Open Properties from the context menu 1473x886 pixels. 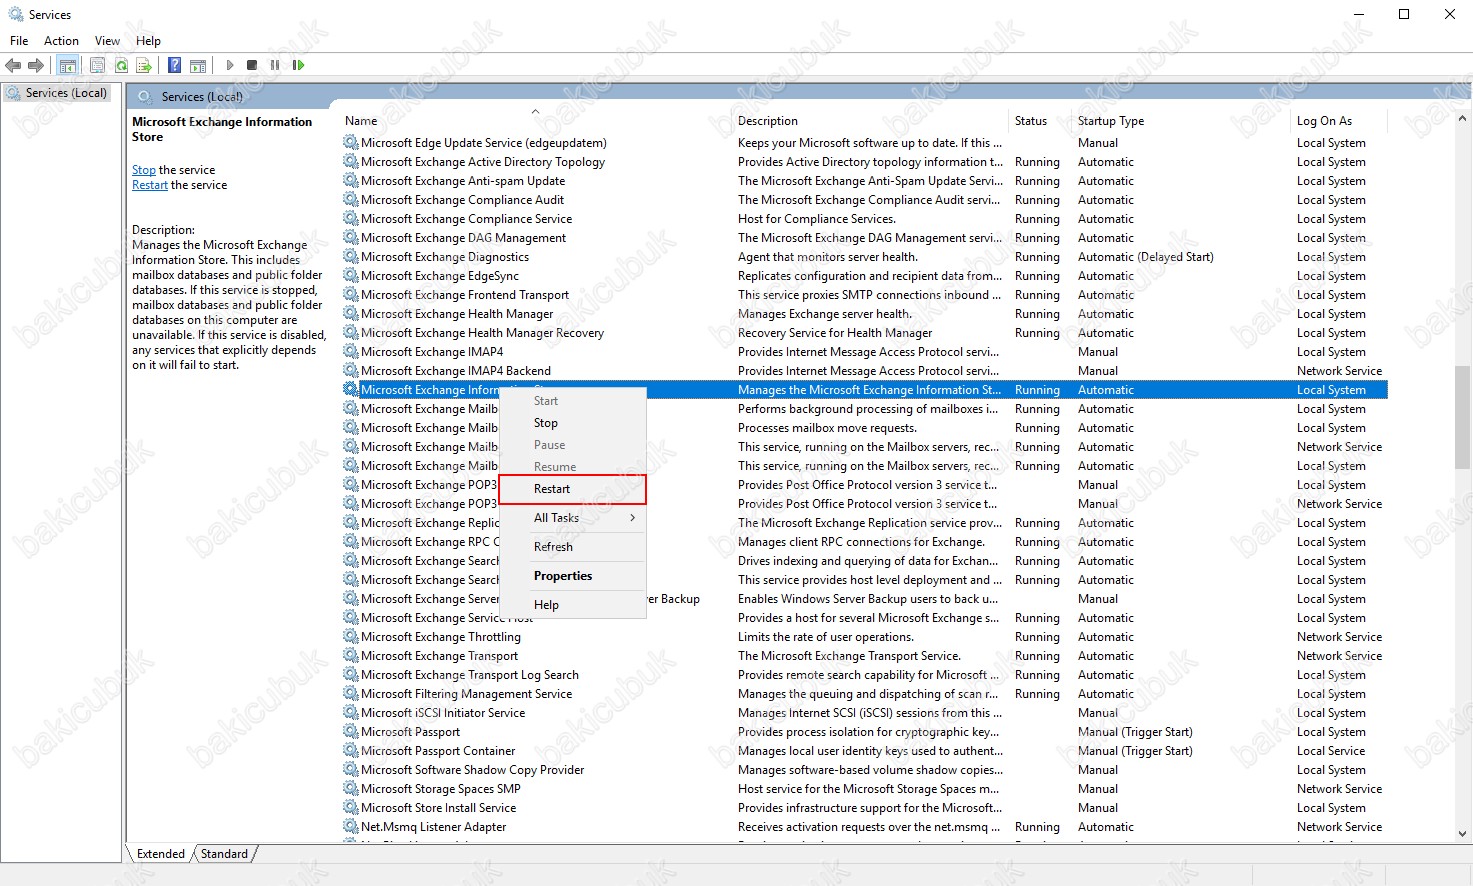(573, 576)
